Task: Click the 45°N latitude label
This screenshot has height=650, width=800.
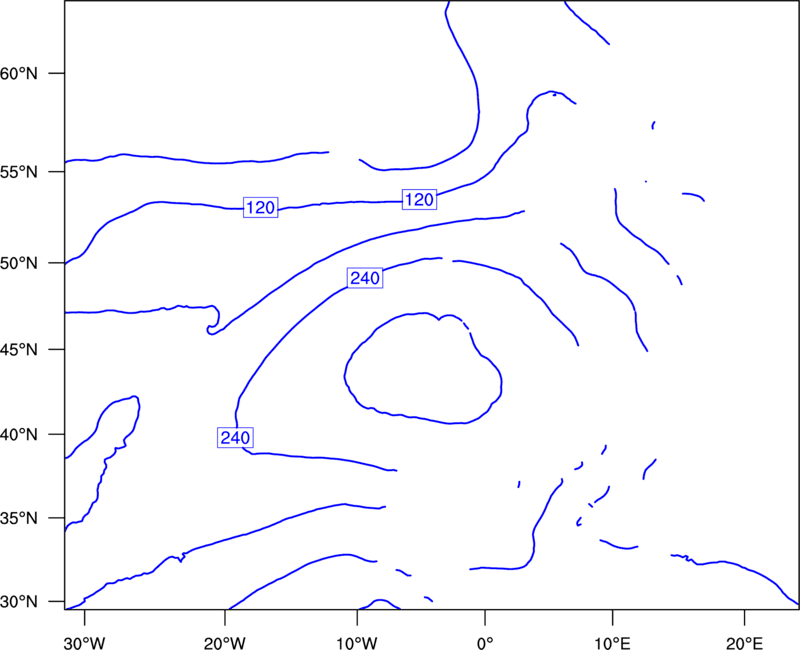Action: 19,349
